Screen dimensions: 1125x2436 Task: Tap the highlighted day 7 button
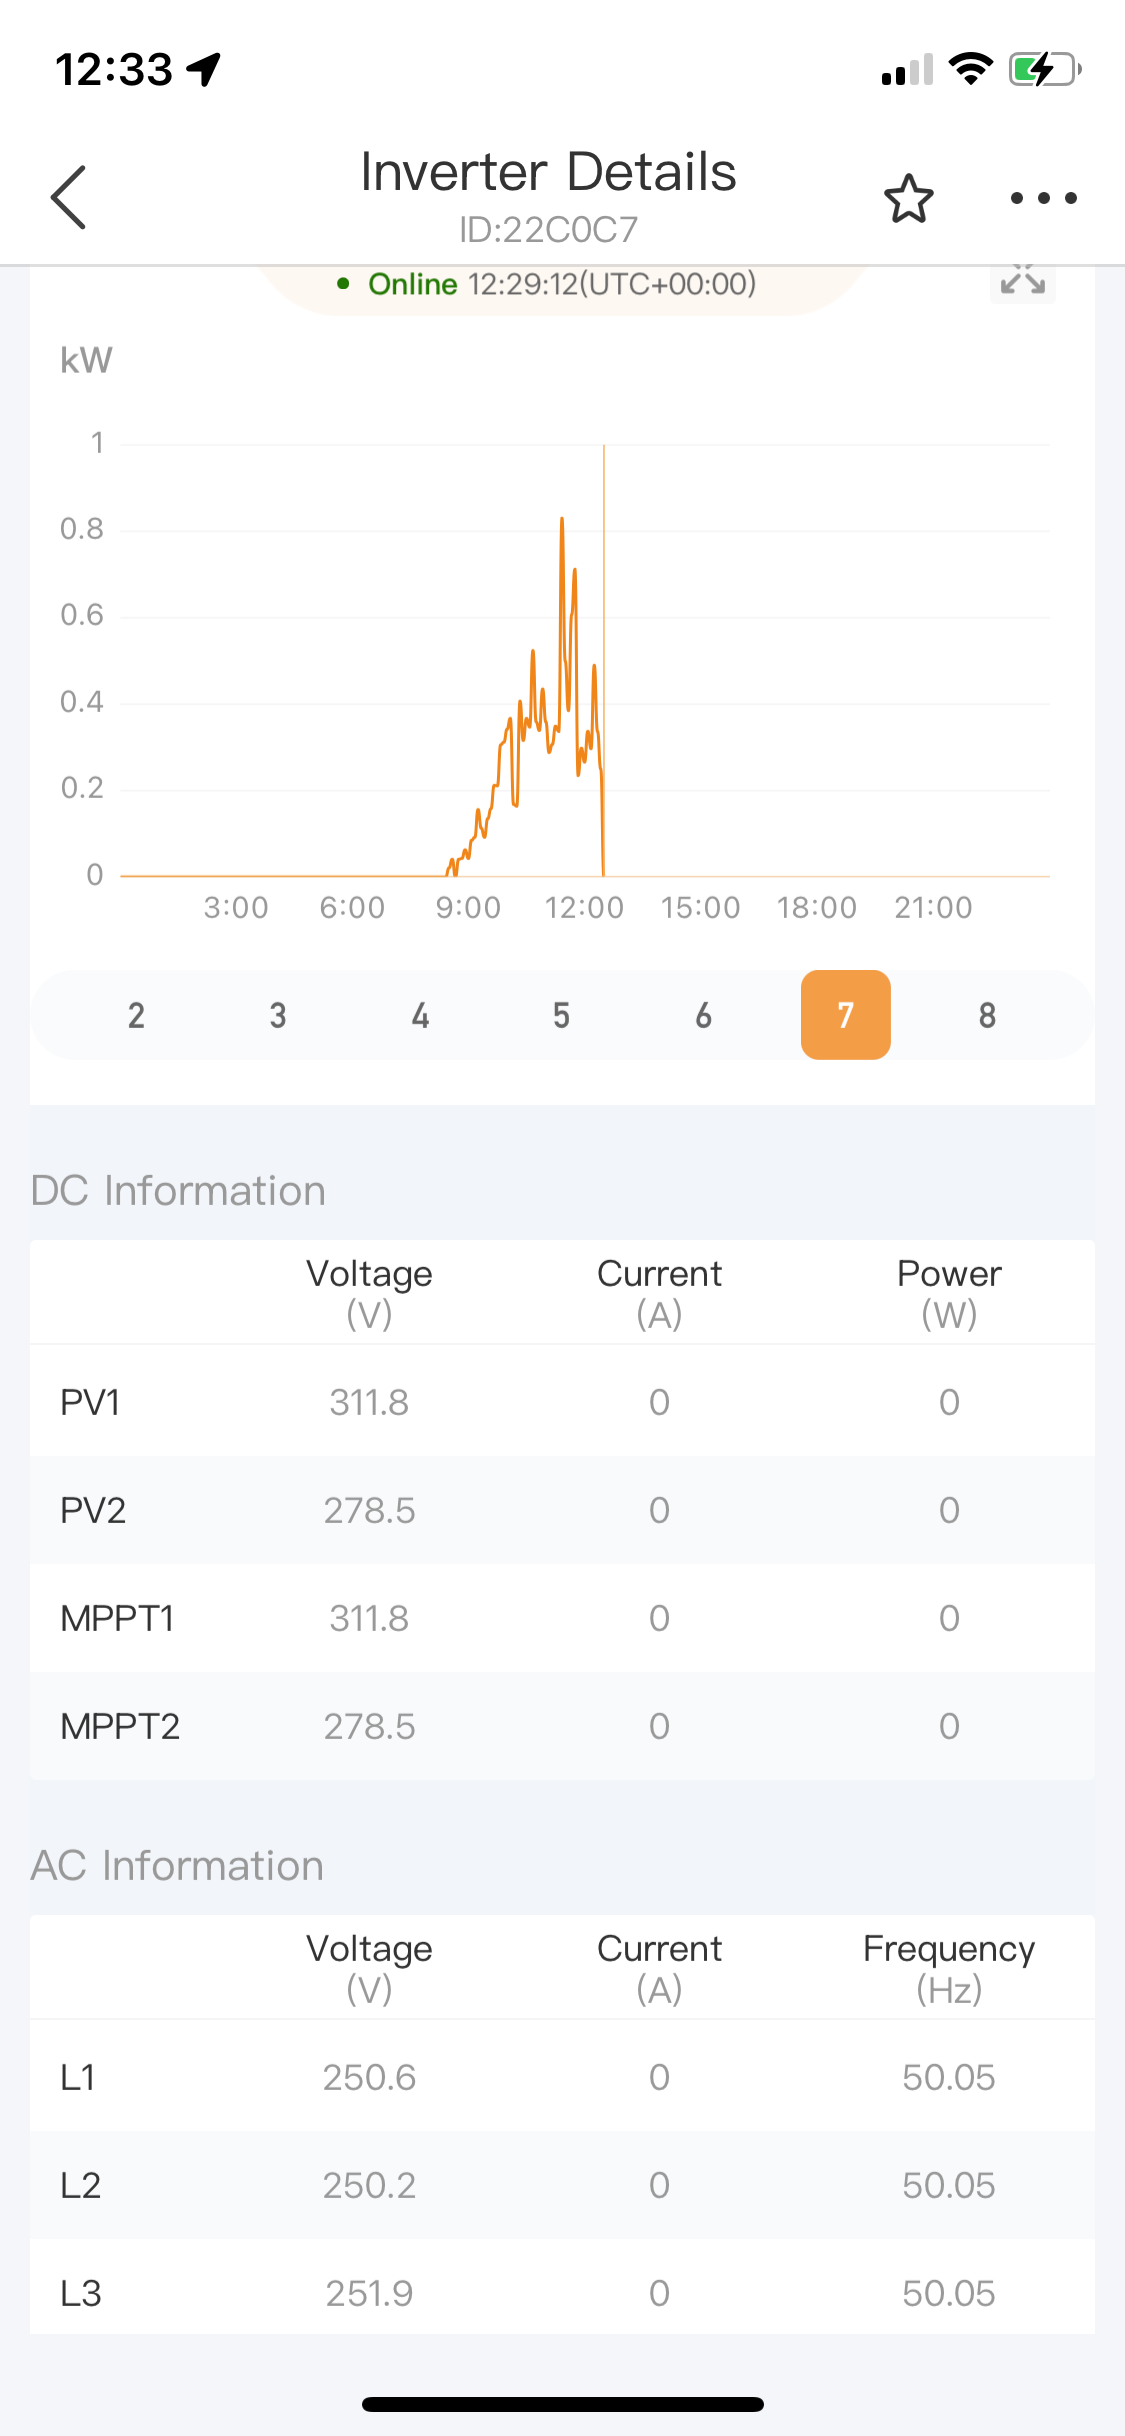[846, 1015]
